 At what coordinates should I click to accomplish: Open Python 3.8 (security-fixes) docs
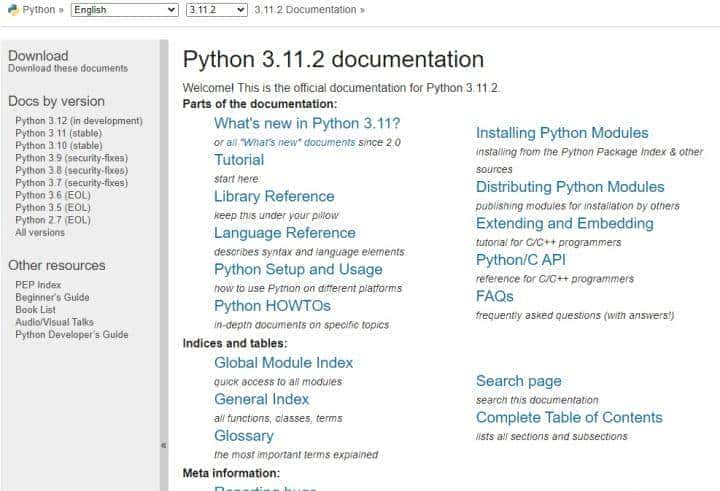[72, 170]
